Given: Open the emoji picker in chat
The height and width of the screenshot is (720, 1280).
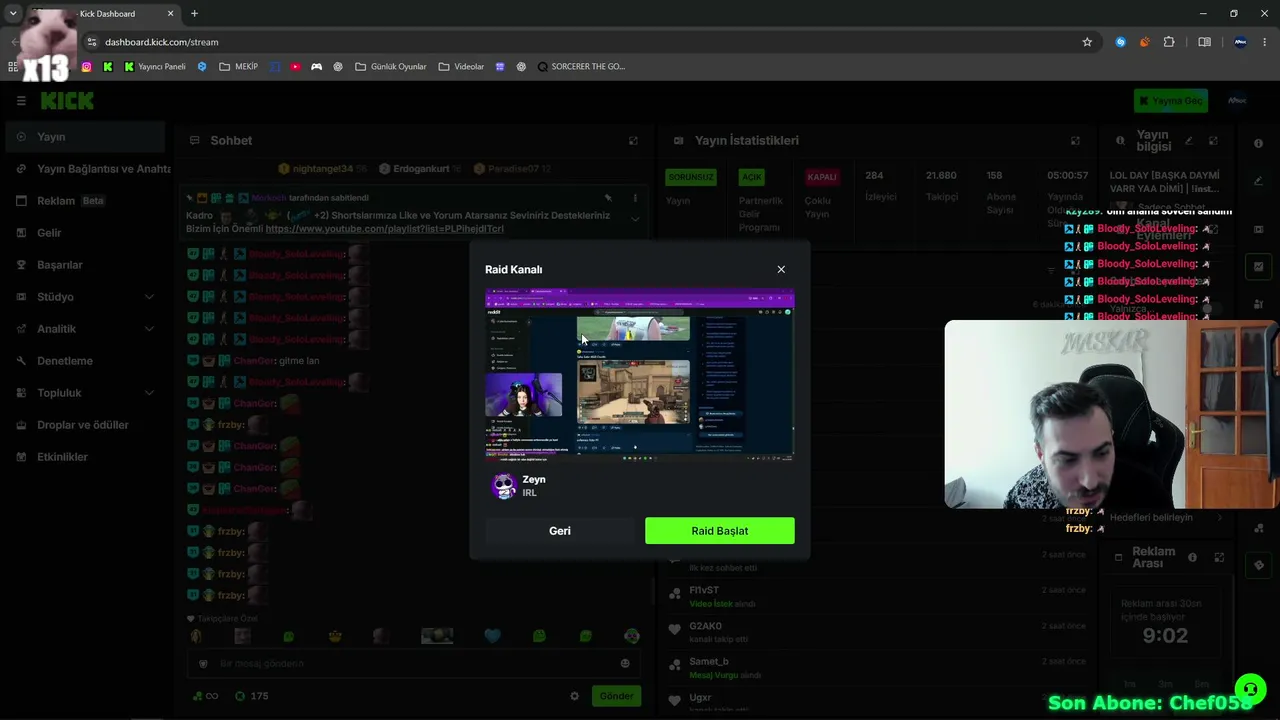Looking at the screenshot, I should pos(625,663).
